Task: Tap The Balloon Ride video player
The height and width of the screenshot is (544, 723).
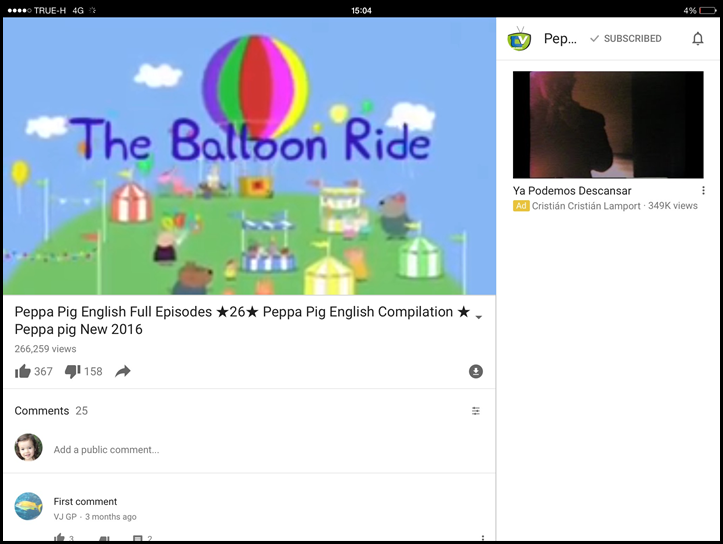Action: tap(249, 156)
